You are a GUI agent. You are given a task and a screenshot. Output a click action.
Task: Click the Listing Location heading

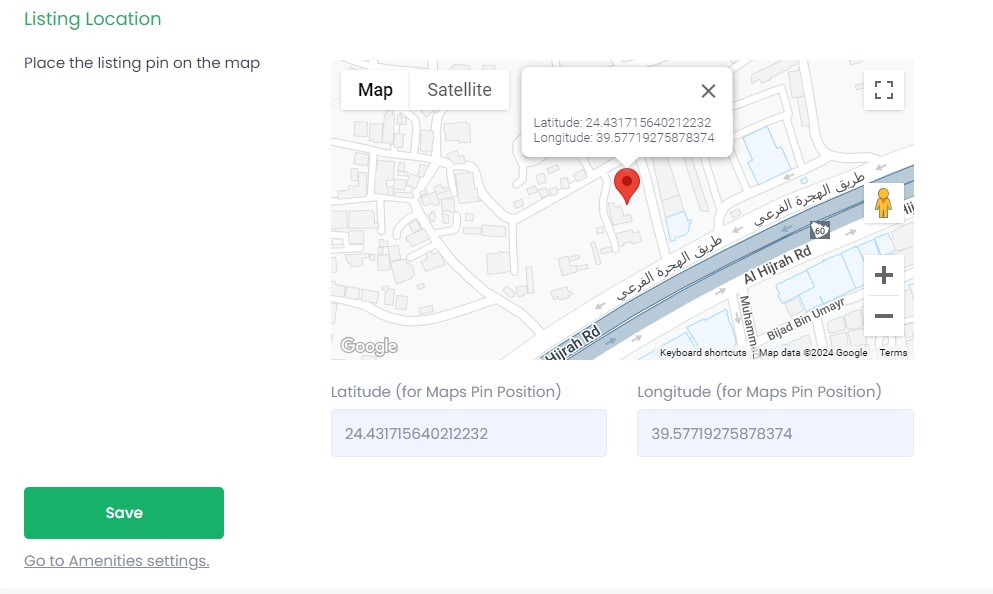click(92, 19)
